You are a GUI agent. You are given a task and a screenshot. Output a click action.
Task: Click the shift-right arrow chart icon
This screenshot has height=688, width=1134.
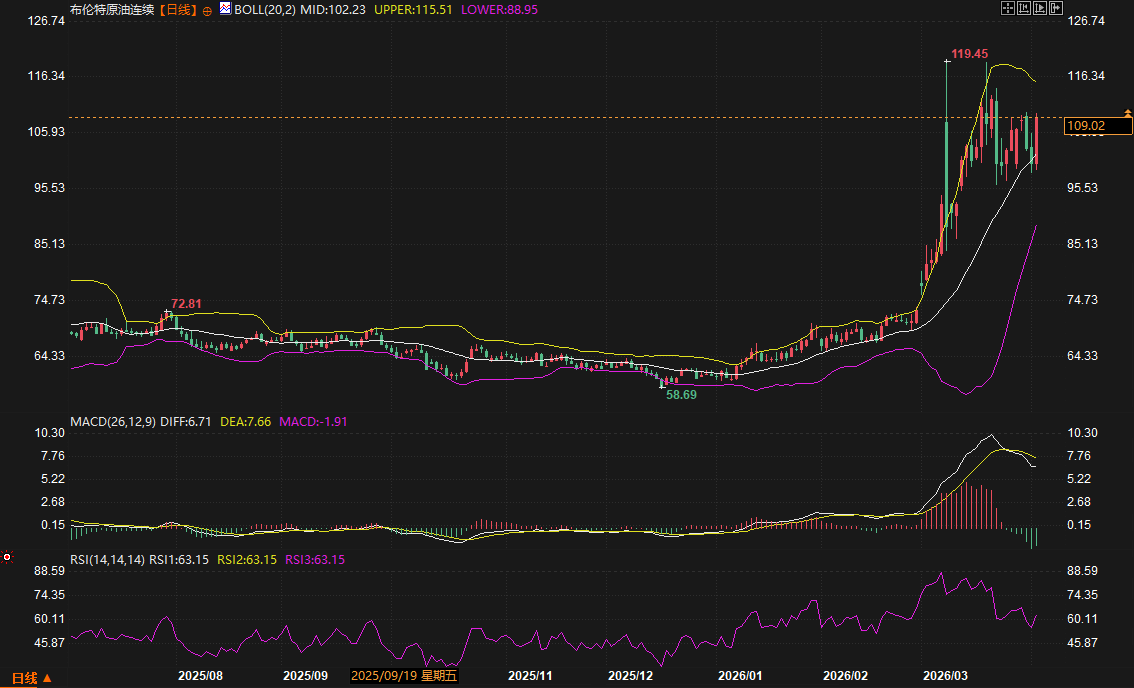[1054, 8]
